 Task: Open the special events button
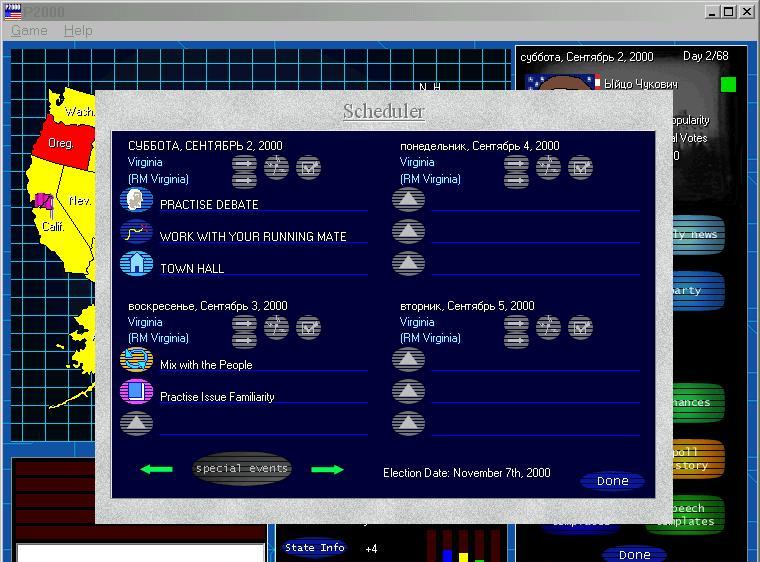click(x=241, y=468)
